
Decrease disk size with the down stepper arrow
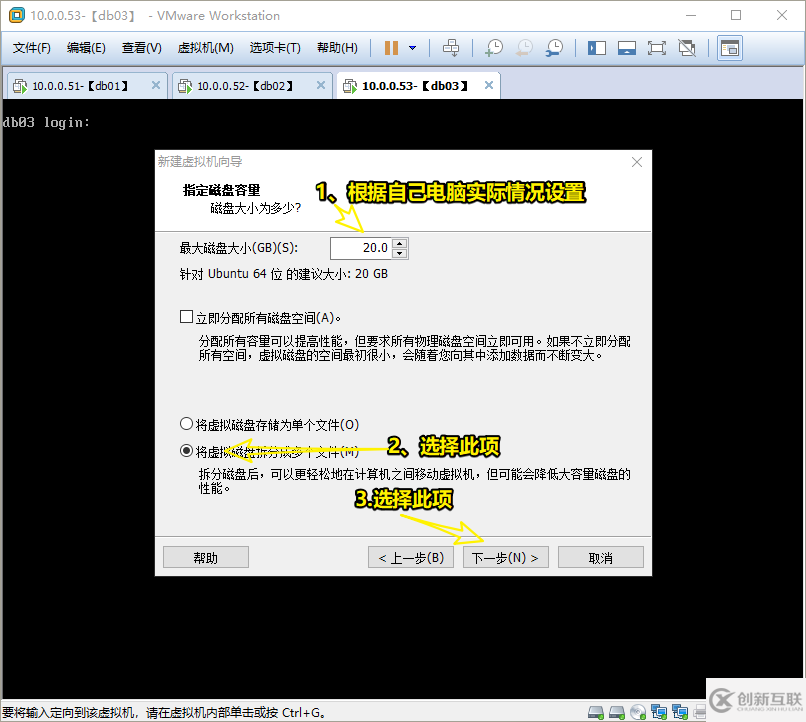(x=400, y=253)
